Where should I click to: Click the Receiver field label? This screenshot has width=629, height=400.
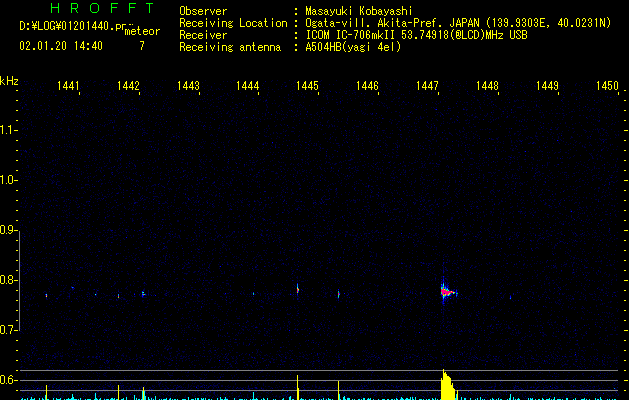point(203,35)
